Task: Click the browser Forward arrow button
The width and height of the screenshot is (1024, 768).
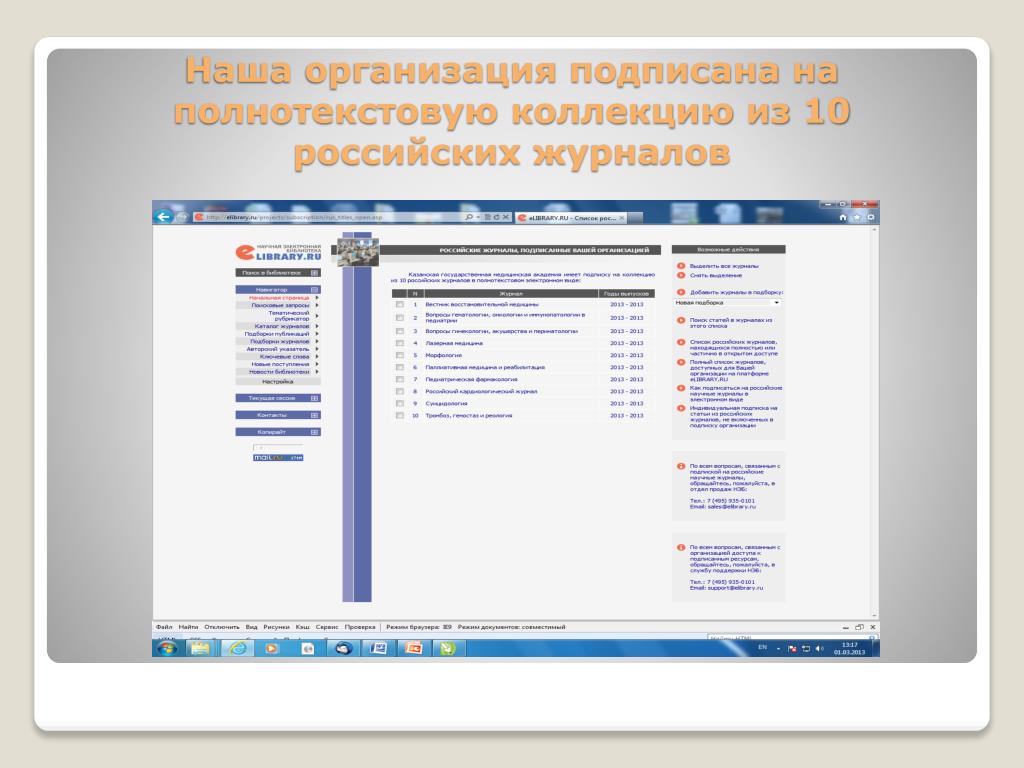Action: 182,217
